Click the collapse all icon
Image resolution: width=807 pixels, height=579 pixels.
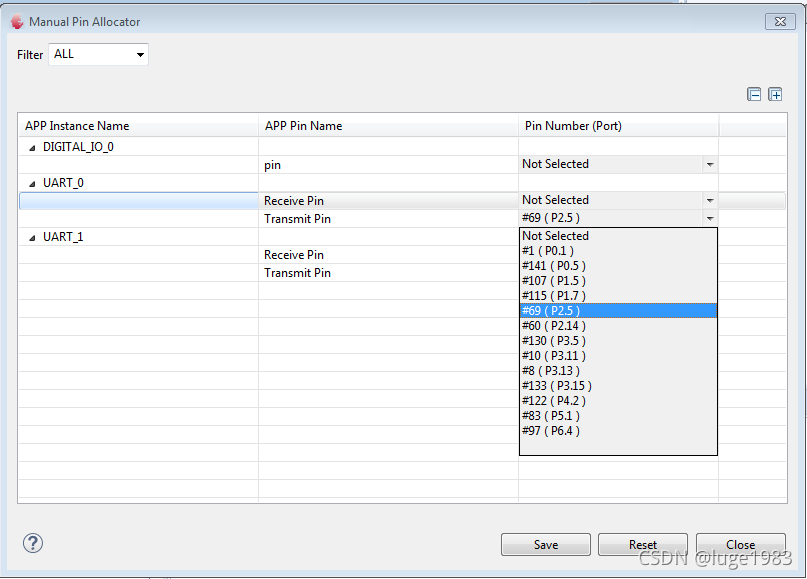(x=754, y=95)
